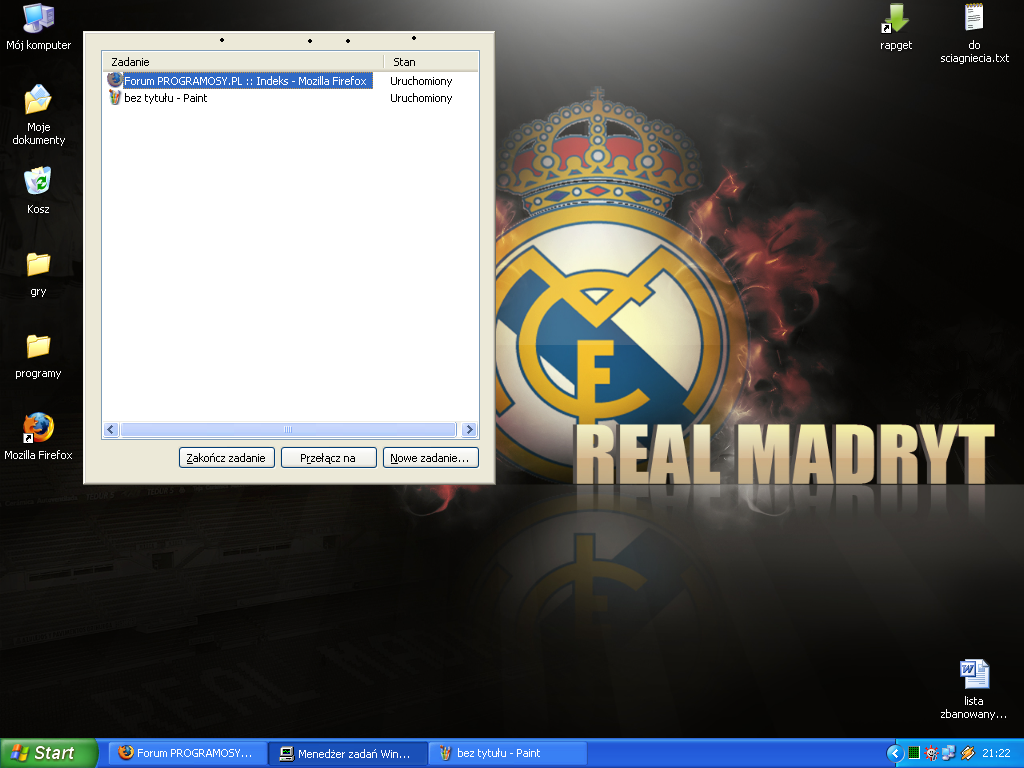This screenshot has width=1024, height=768.
Task: Click the red smiling sun tray icon
Action: (932, 753)
